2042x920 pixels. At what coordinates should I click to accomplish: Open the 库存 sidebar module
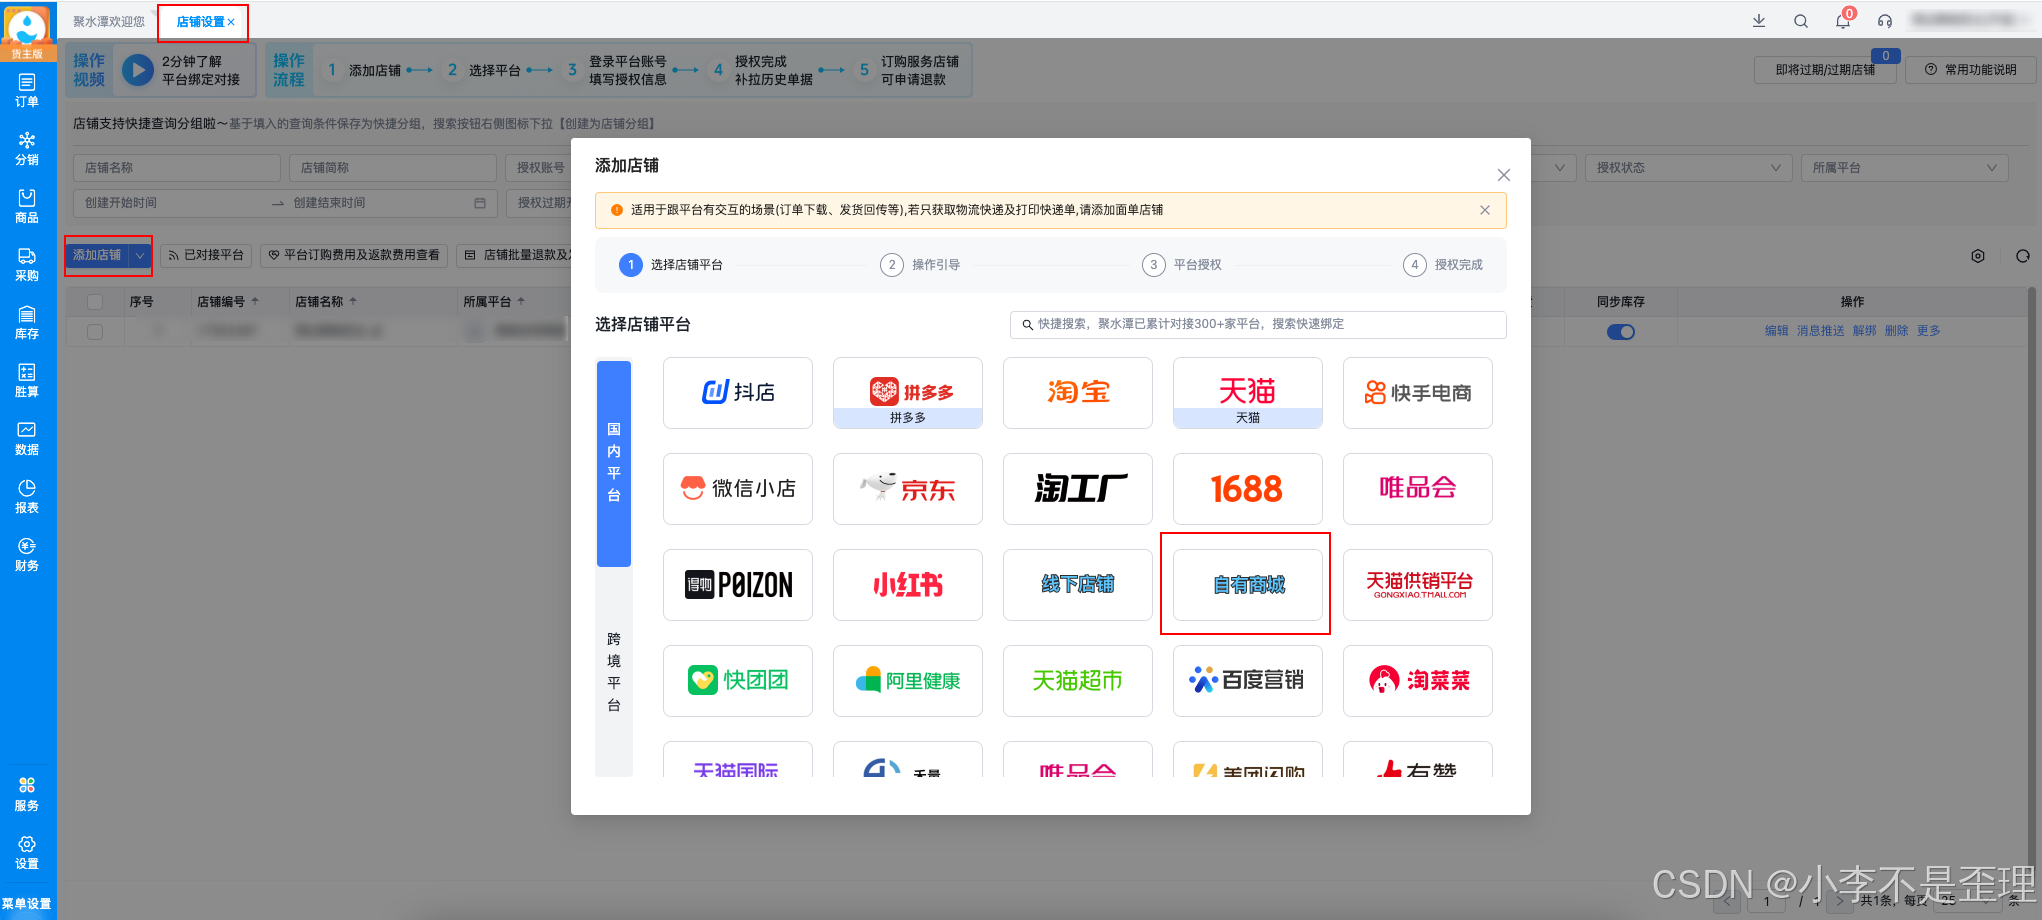point(27,322)
